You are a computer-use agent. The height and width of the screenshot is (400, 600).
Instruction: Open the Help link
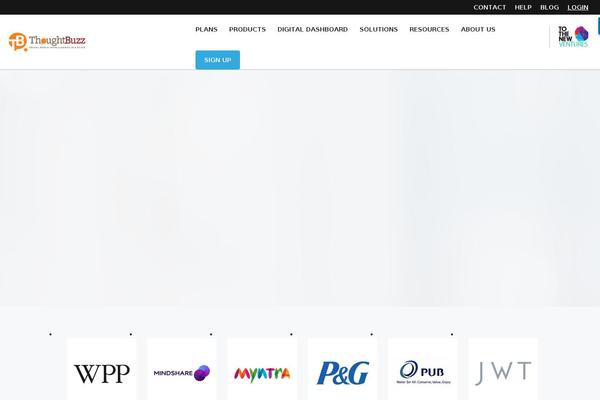(x=523, y=7)
